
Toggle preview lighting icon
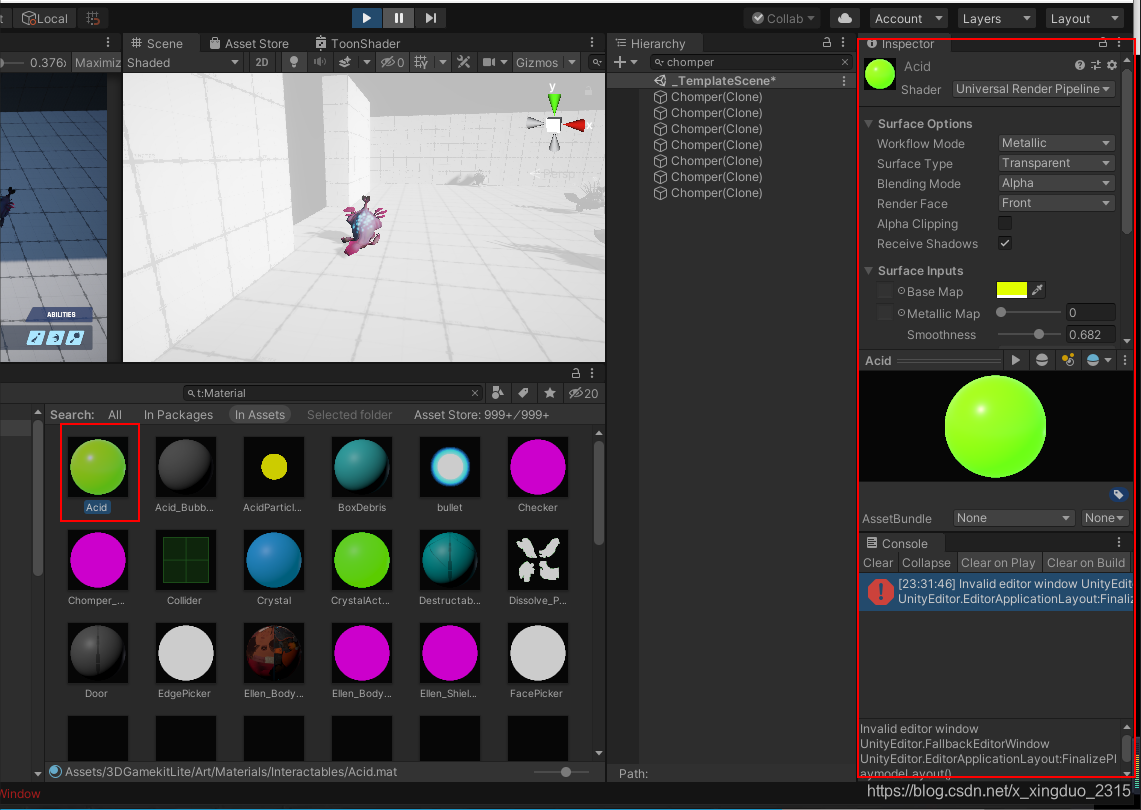point(1068,360)
